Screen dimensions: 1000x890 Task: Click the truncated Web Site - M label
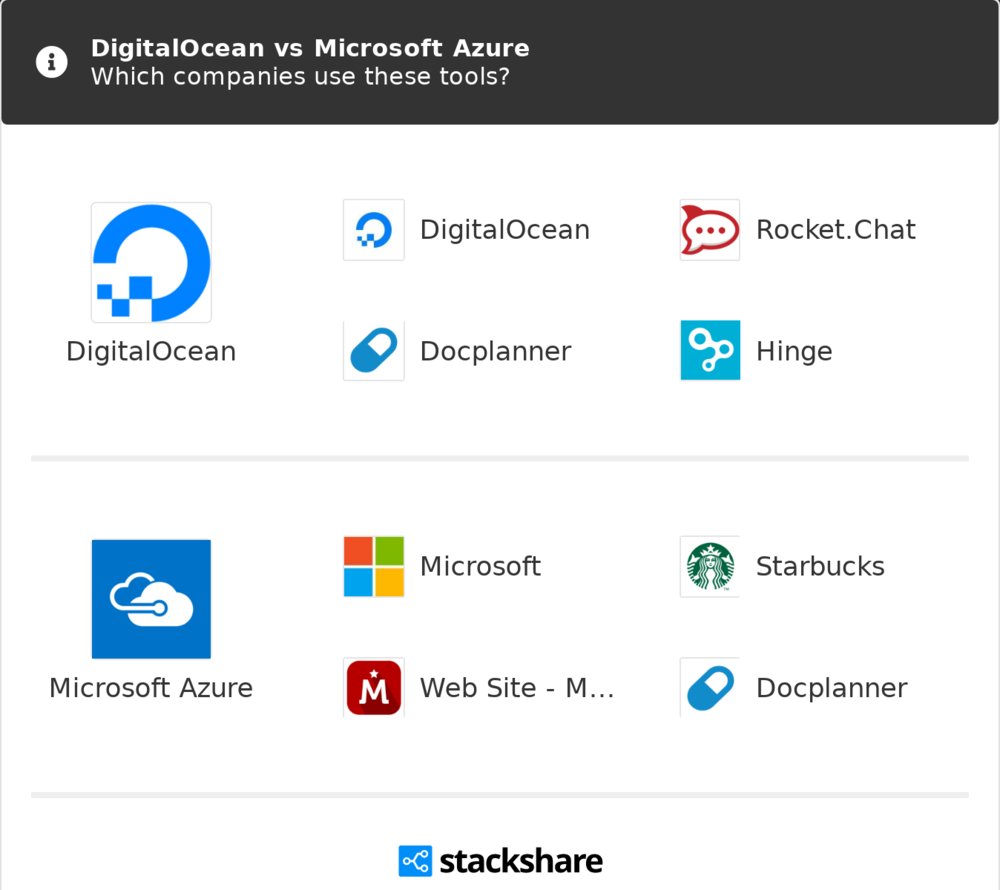[518, 687]
